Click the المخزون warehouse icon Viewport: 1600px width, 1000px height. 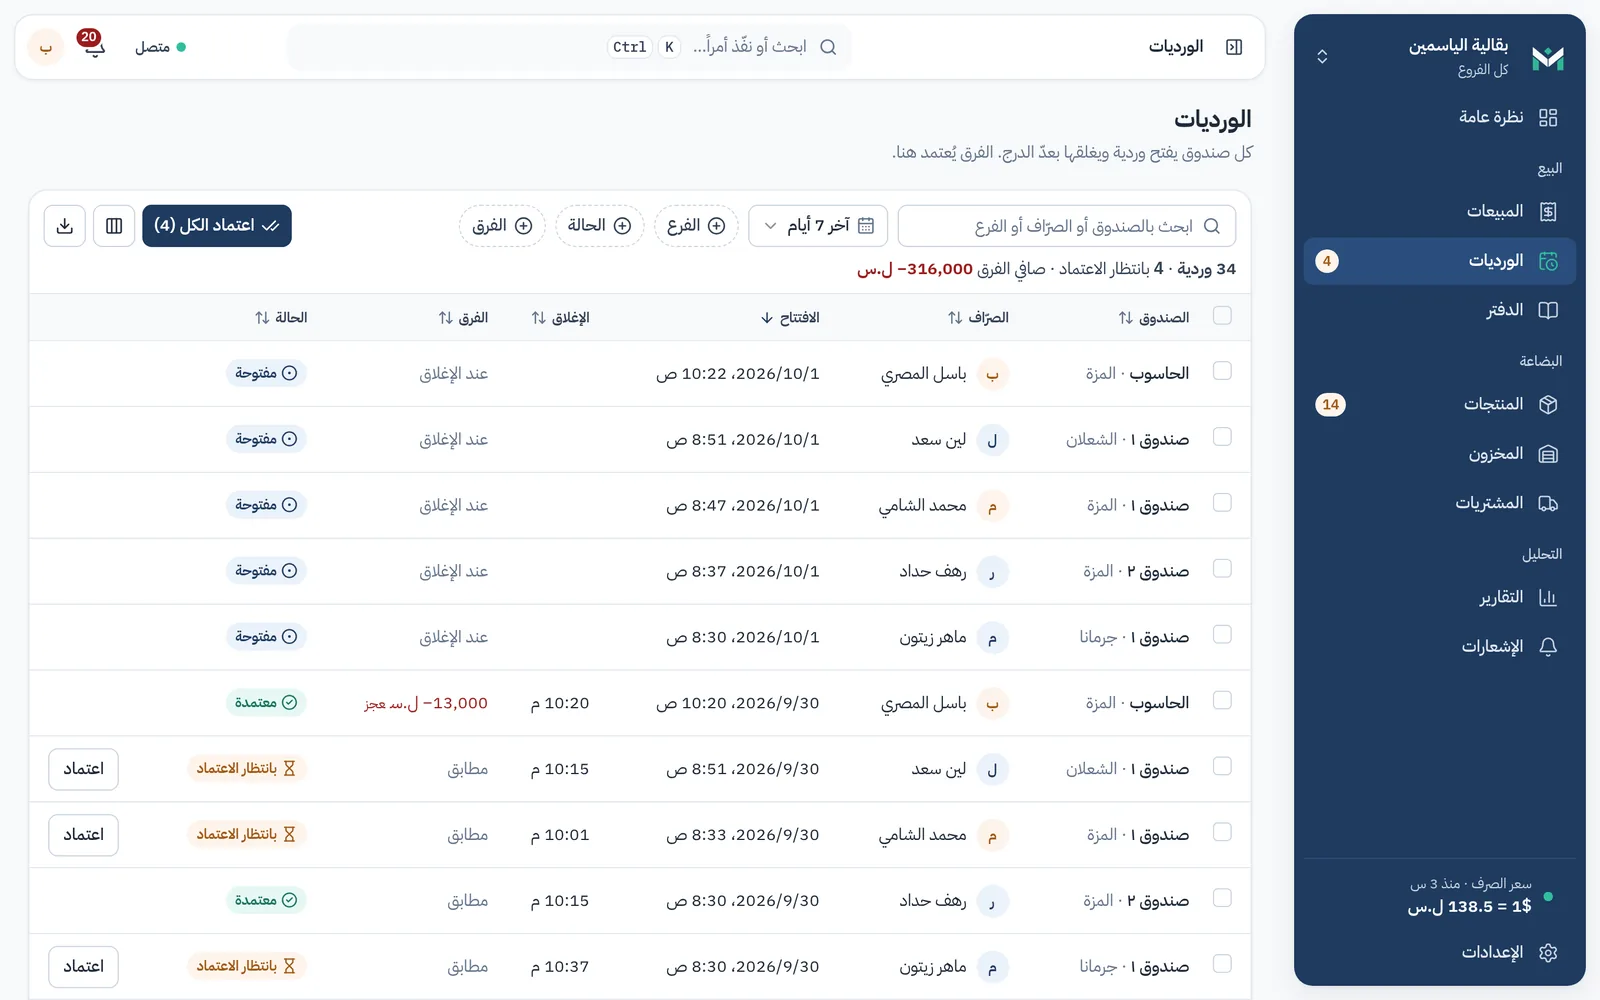[1548, 454]
